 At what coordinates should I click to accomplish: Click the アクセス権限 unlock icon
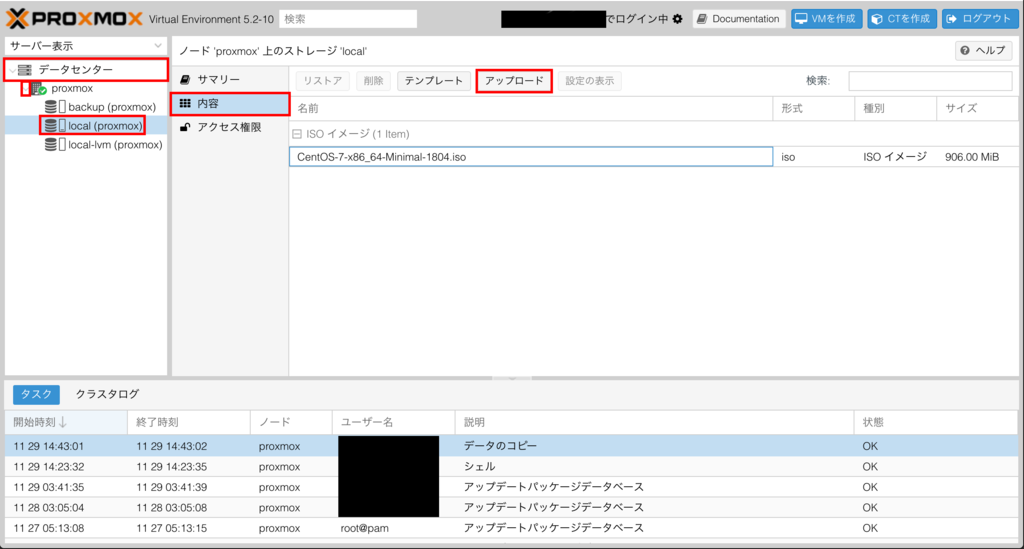(x=185, y=127)
